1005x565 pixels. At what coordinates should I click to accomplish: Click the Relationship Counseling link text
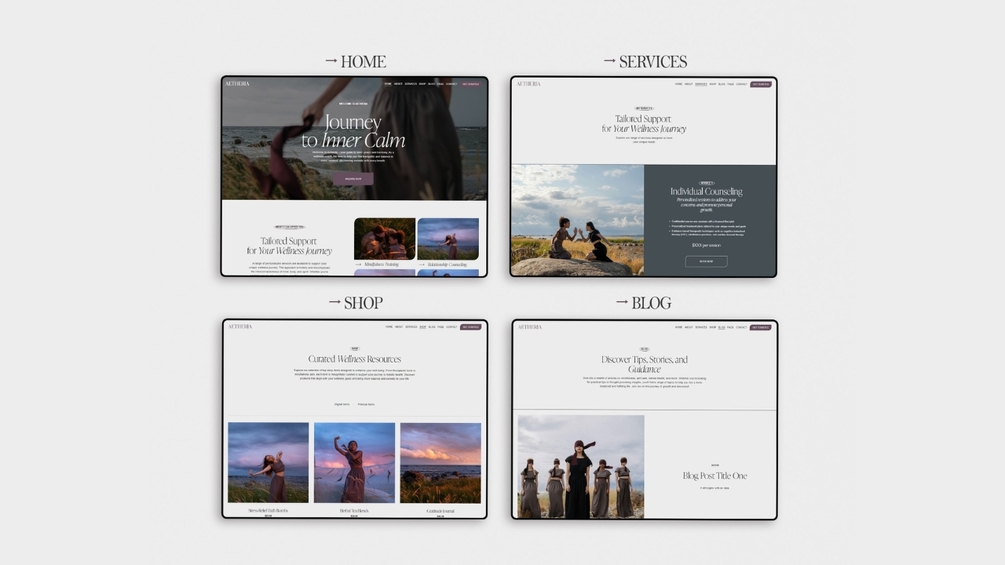(x=447, y=264)
